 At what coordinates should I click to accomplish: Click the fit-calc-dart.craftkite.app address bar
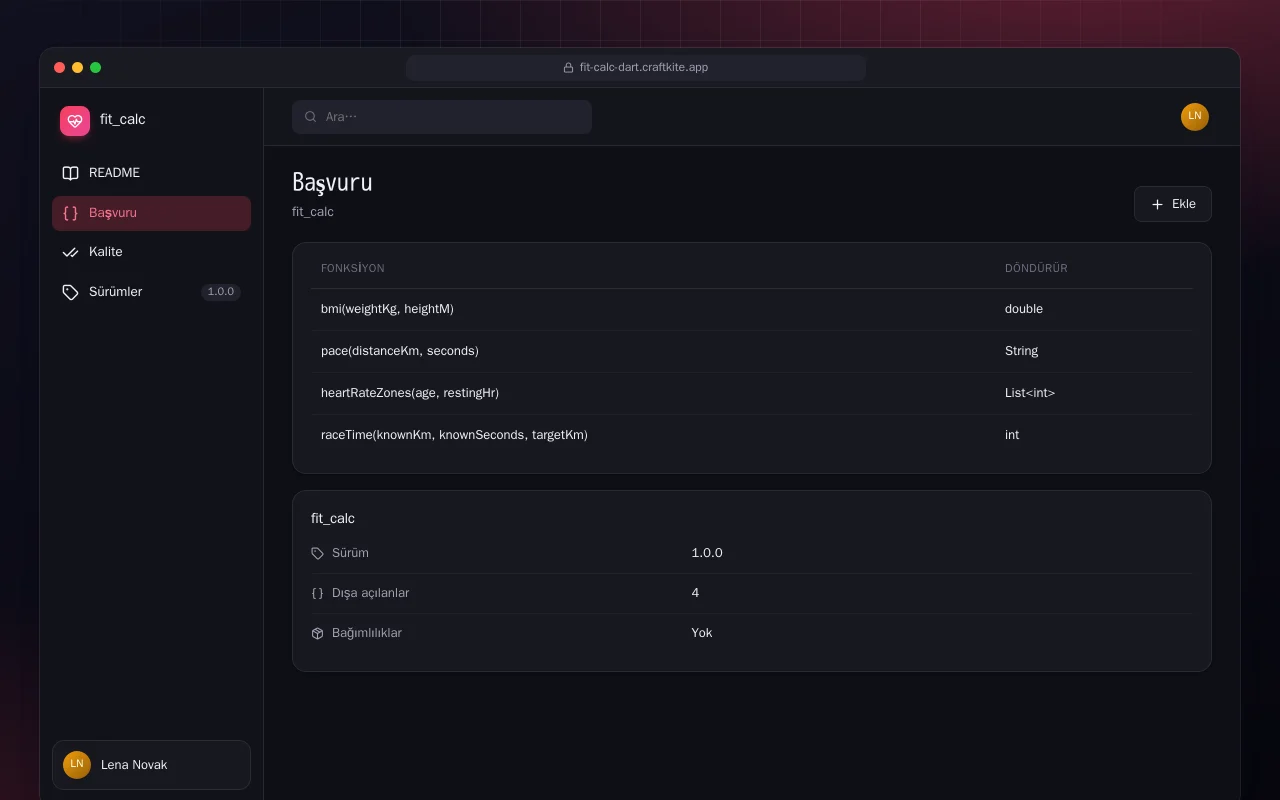636,68
